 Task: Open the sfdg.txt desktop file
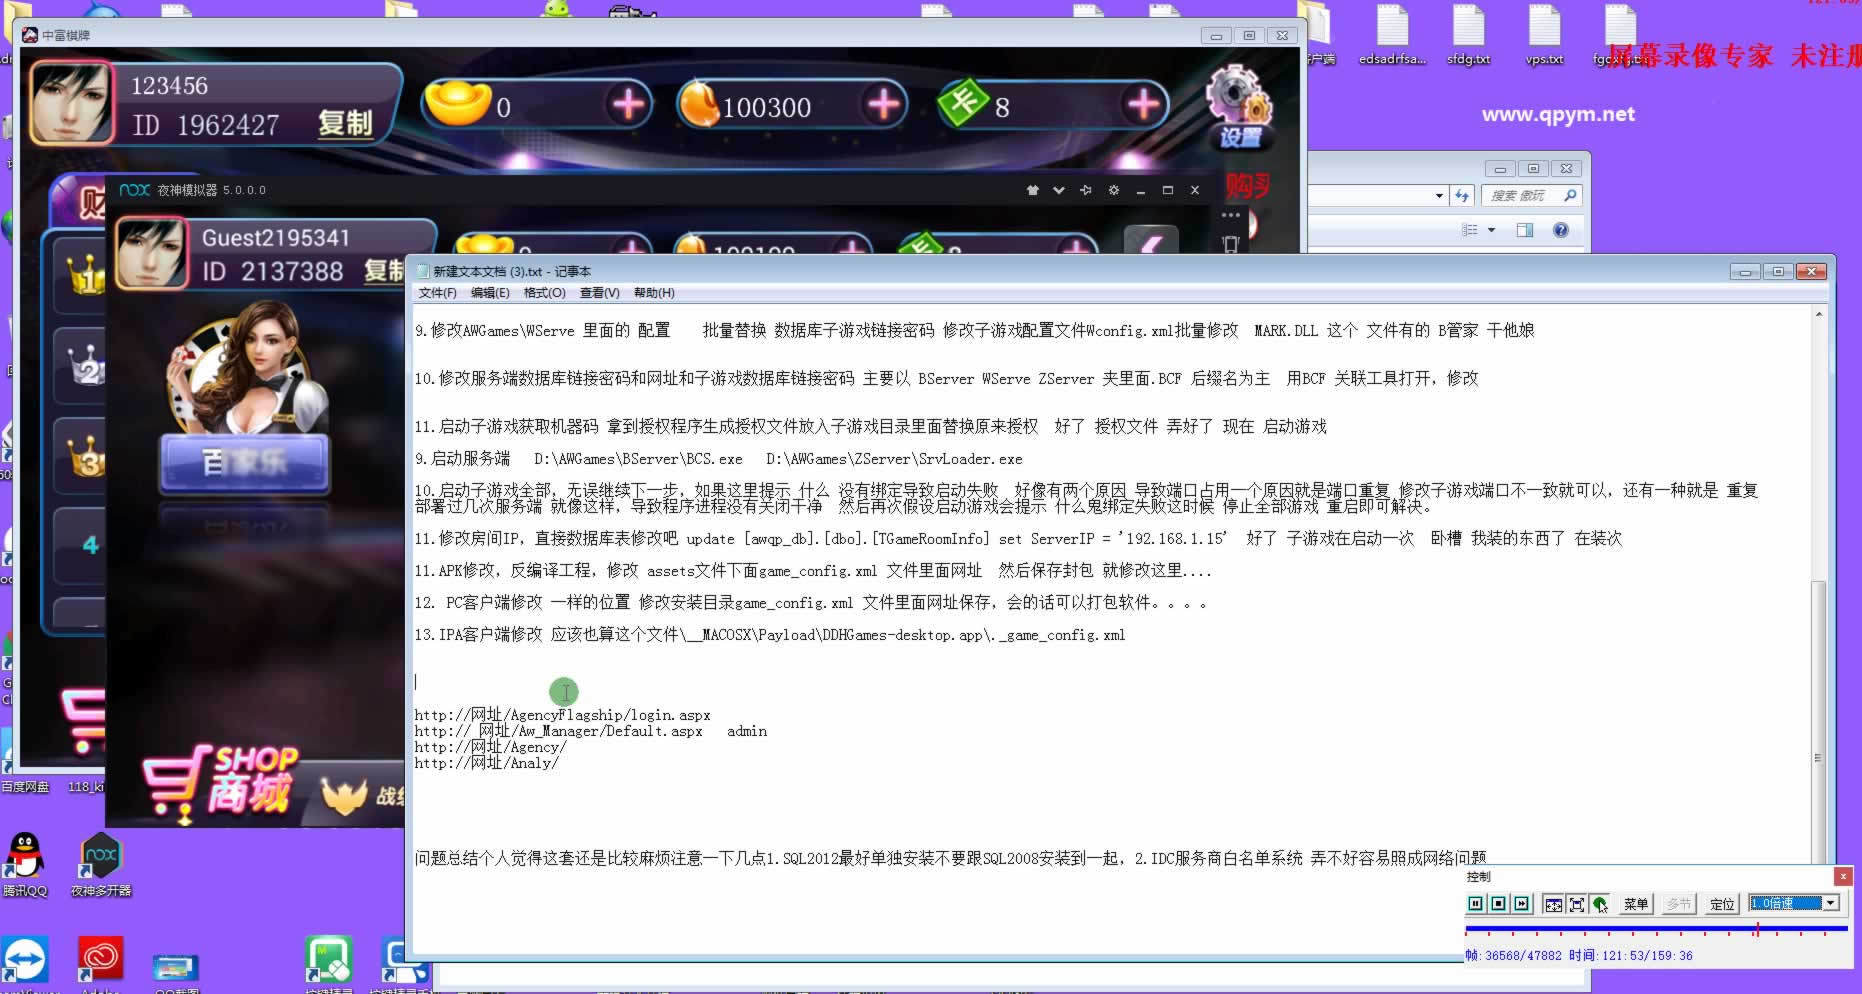point(1468,36)
